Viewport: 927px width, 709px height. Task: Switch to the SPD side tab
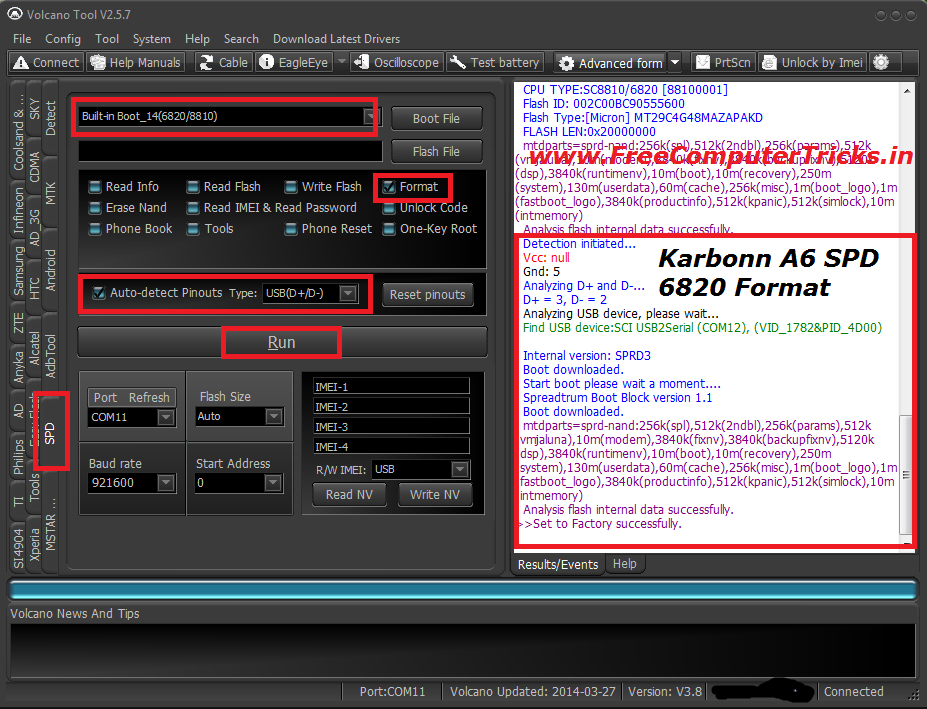coord(50,433)
